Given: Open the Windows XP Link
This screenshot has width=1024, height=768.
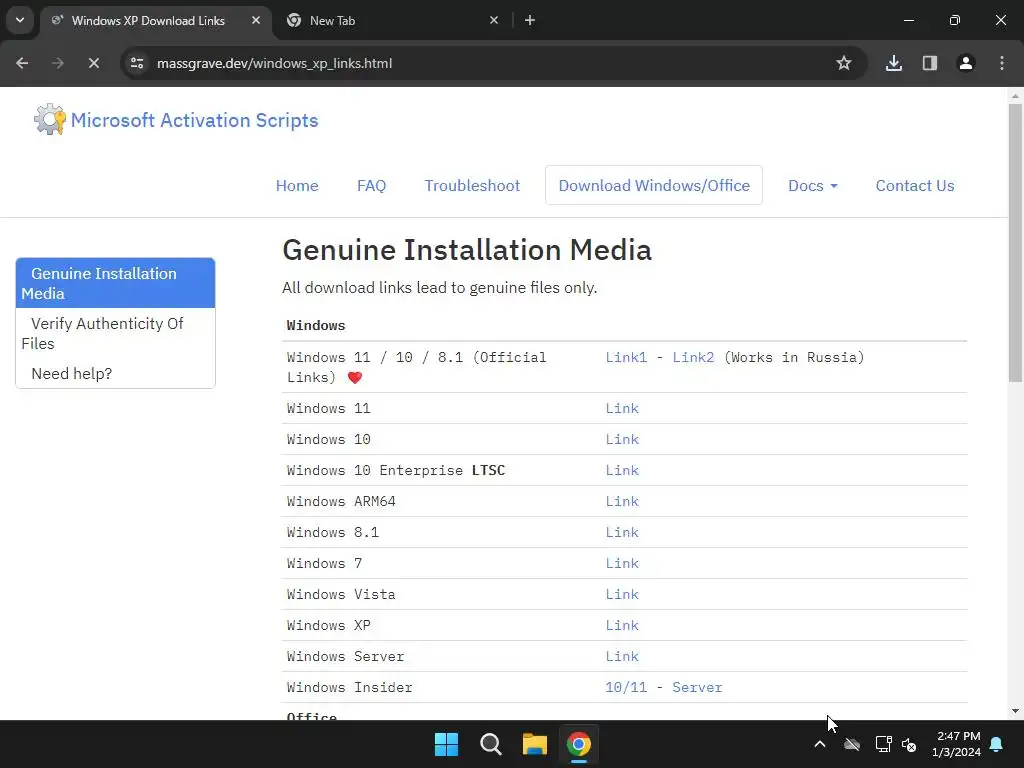Looking at the screenshot, I should pos(622,626).
